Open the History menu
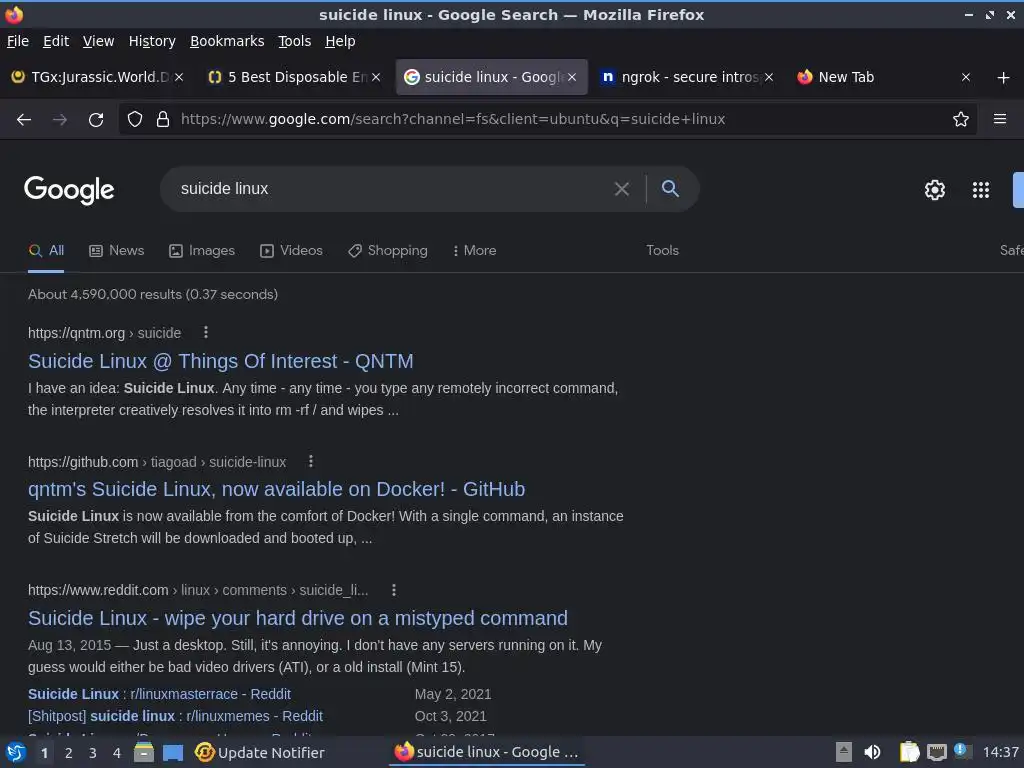The image size is (1024, 768). click(152, 41)
